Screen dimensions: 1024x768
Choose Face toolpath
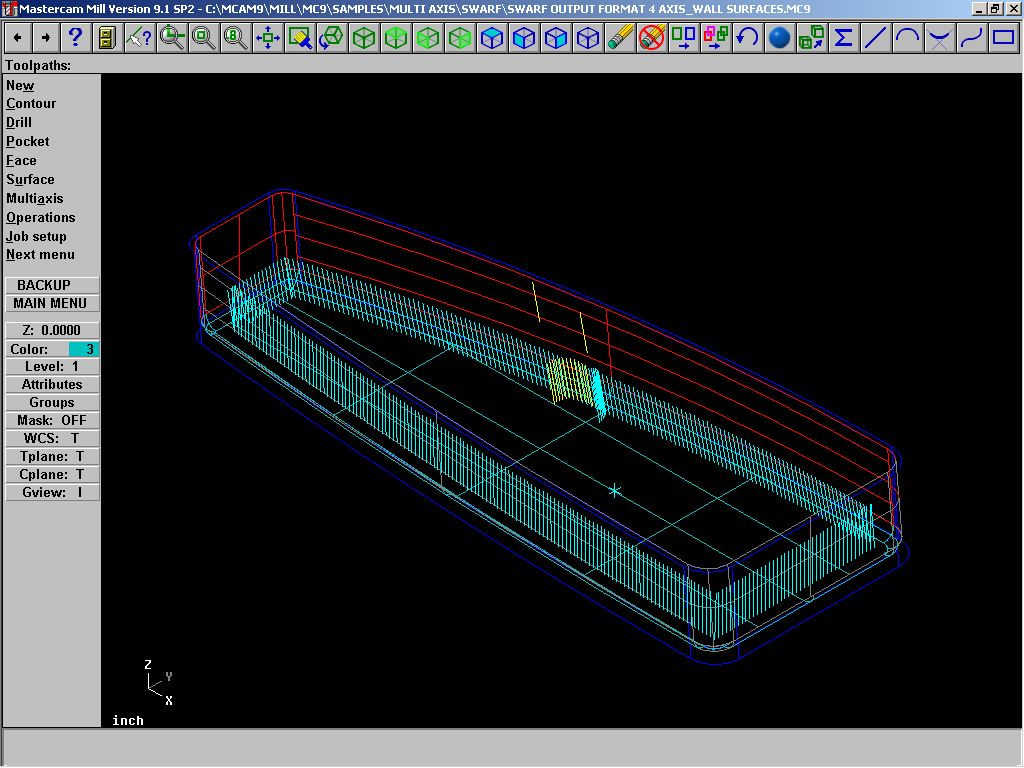tap(22, 161)
